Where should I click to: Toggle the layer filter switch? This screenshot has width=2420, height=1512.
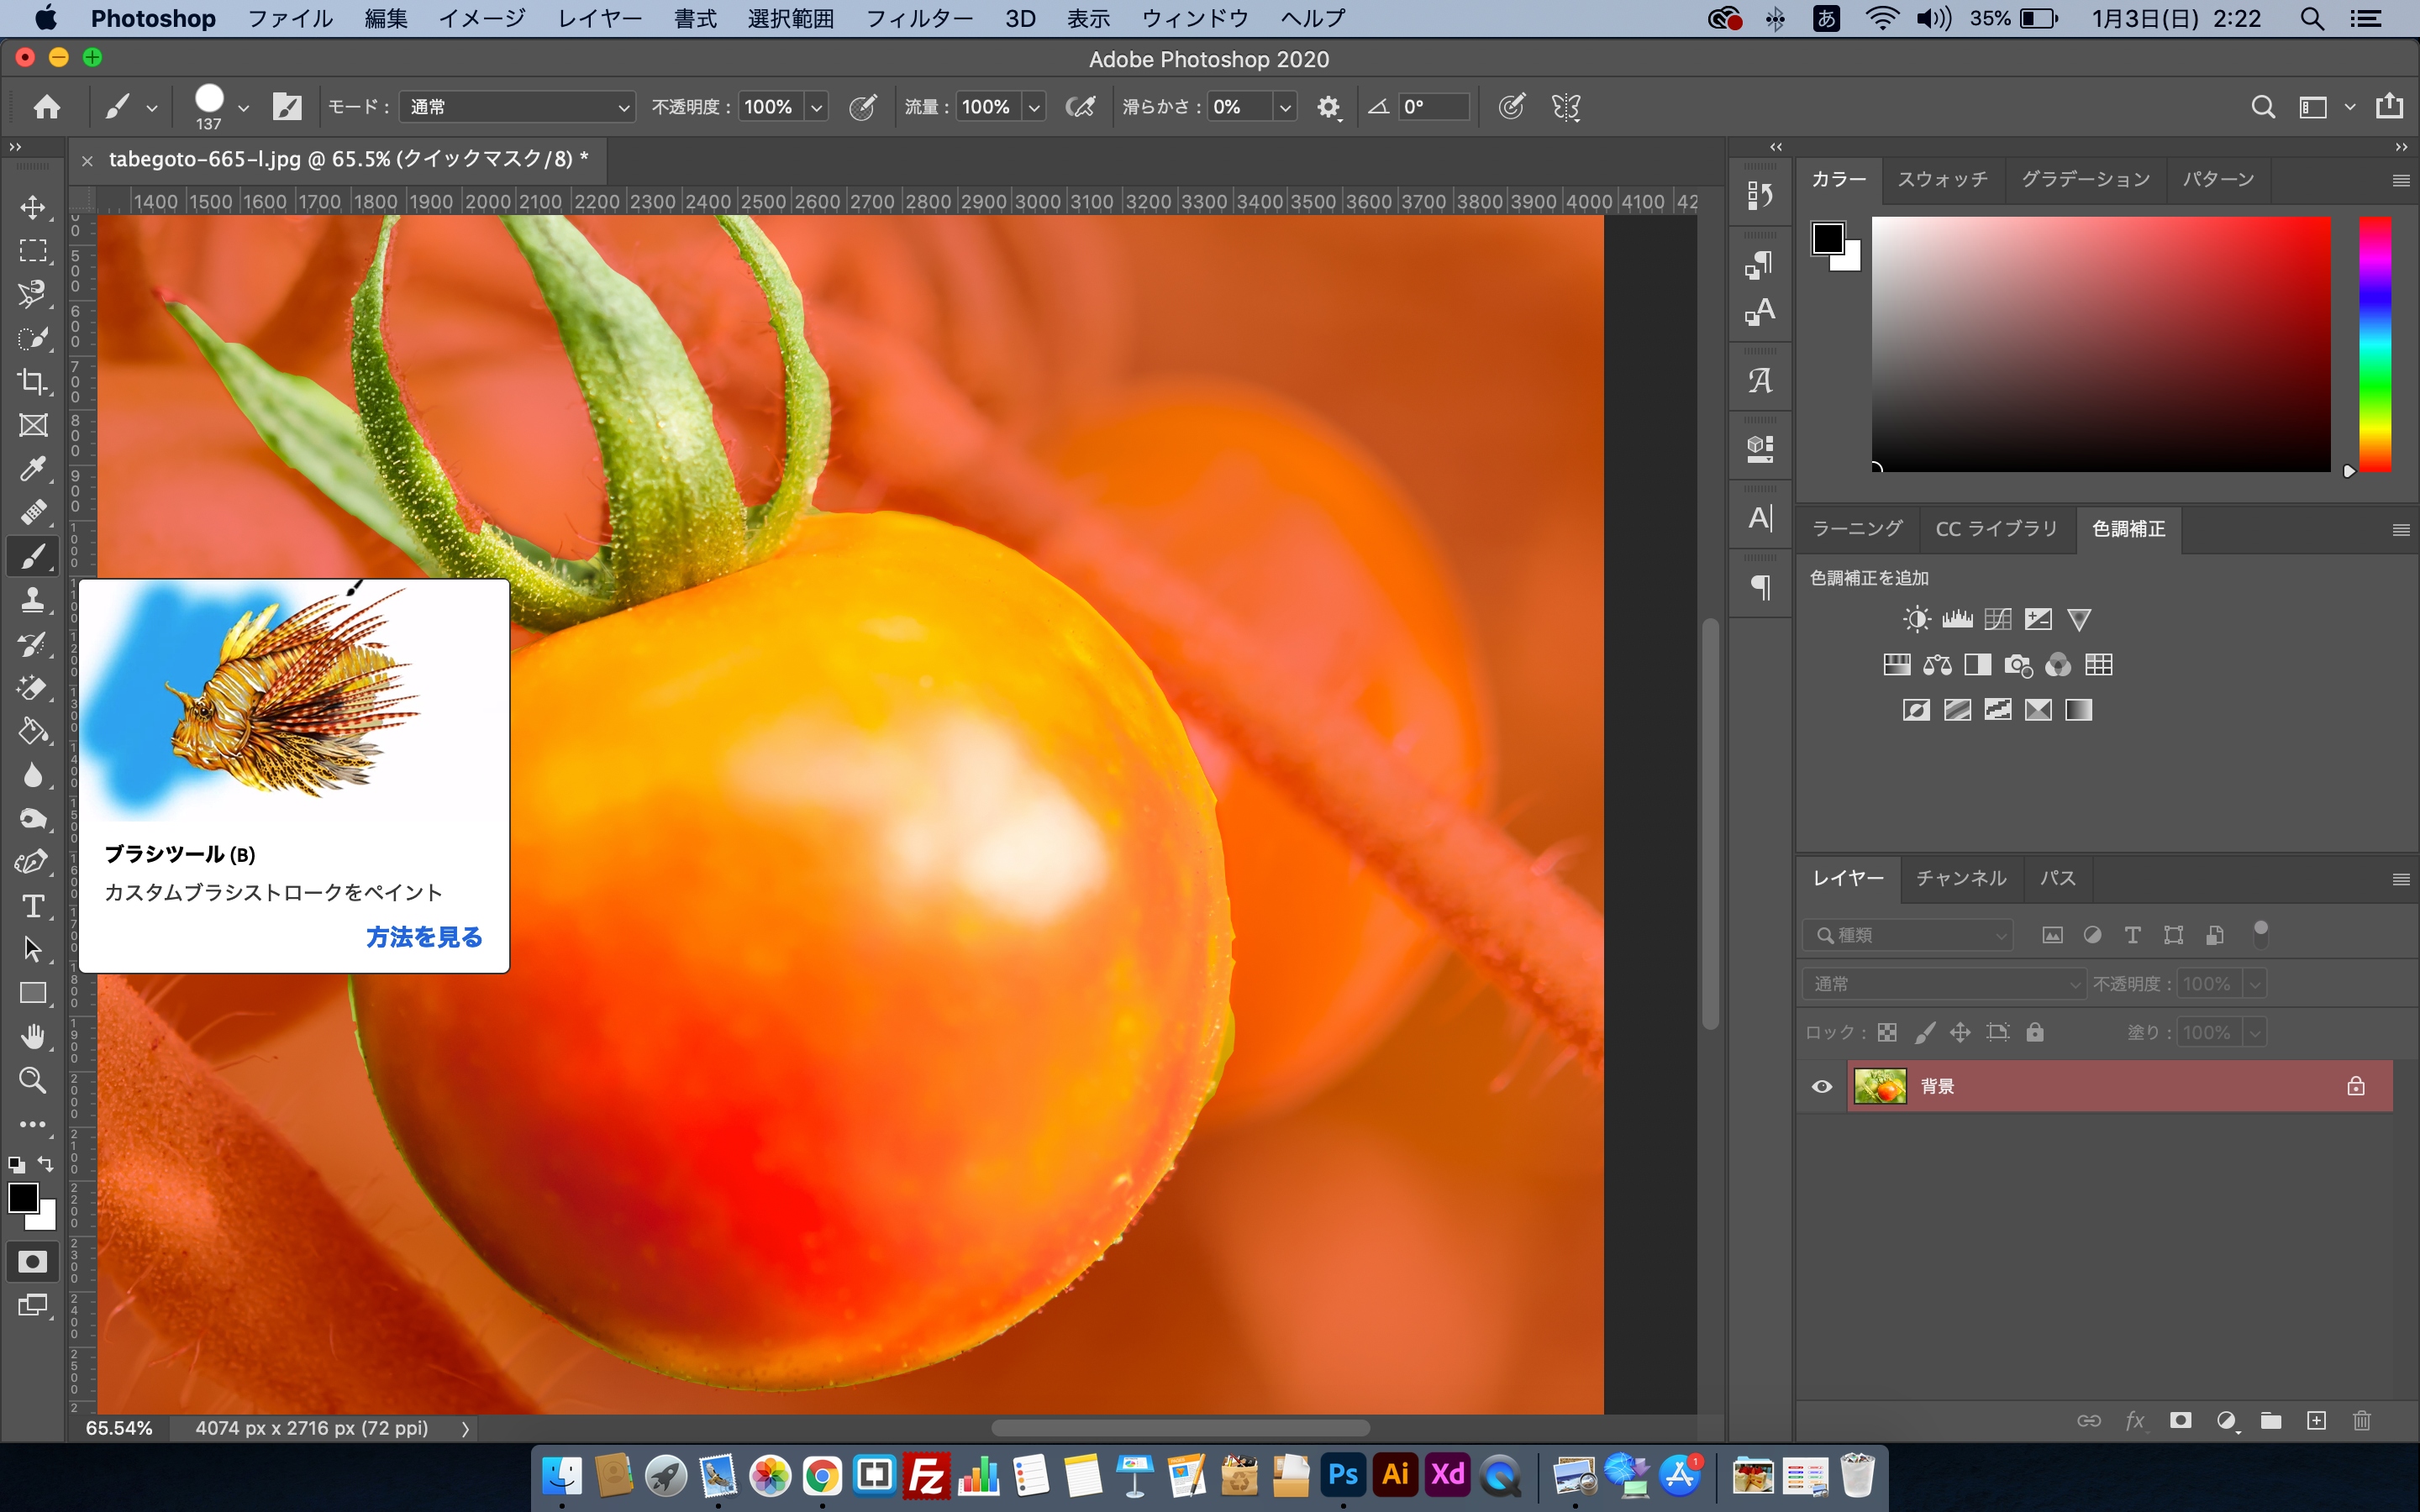(2260, 934)
